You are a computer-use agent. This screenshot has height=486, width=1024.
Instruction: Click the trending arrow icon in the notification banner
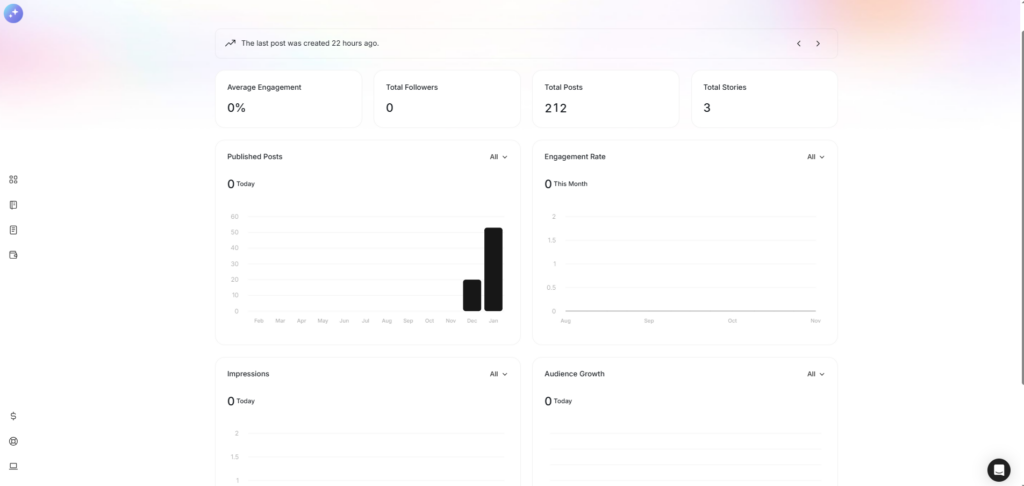coord(231,43)
